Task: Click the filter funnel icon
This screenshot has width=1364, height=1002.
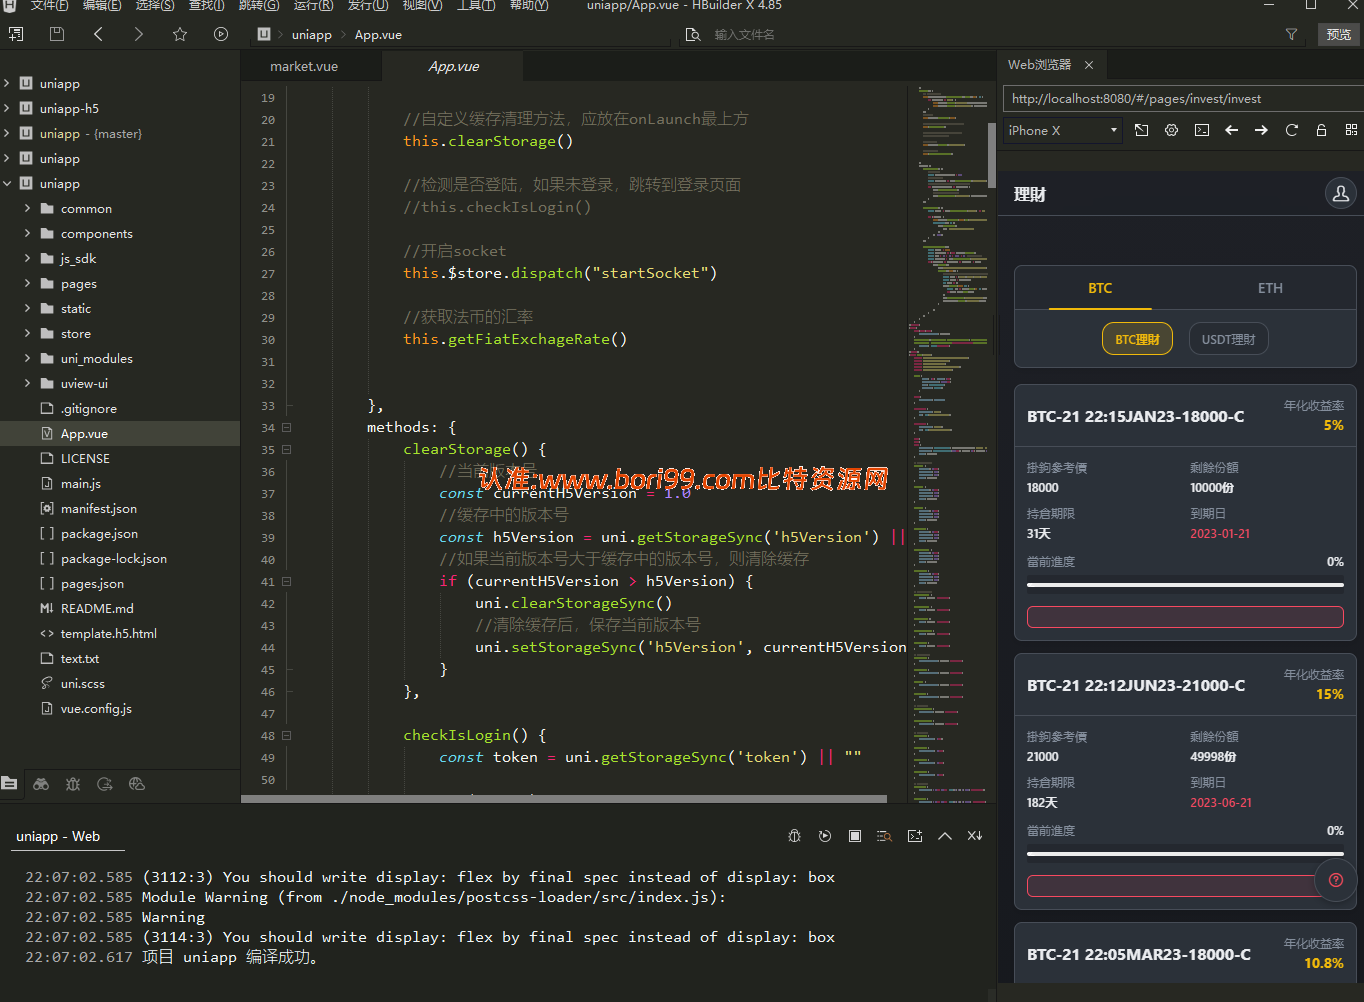Action: [1291, 34]
